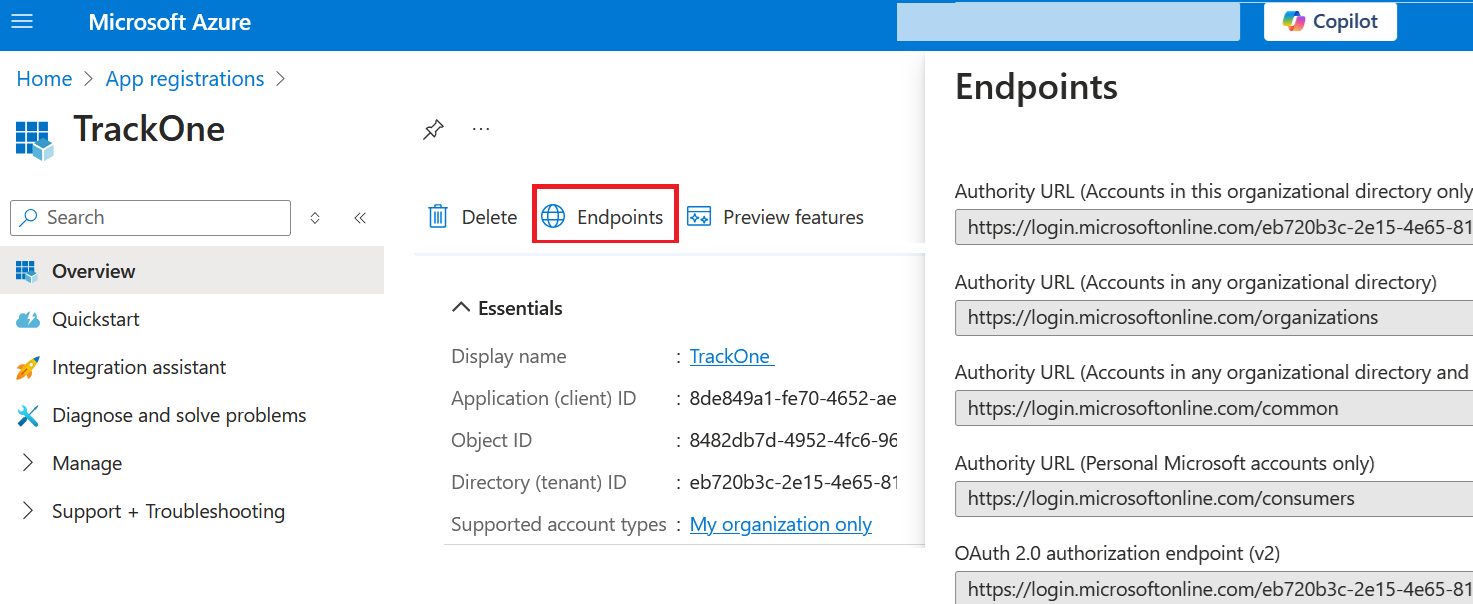Click the OAuth 2.0 authorization endpoint (v2) label
Screen dimensions: 1473x604
point(1117,553)
